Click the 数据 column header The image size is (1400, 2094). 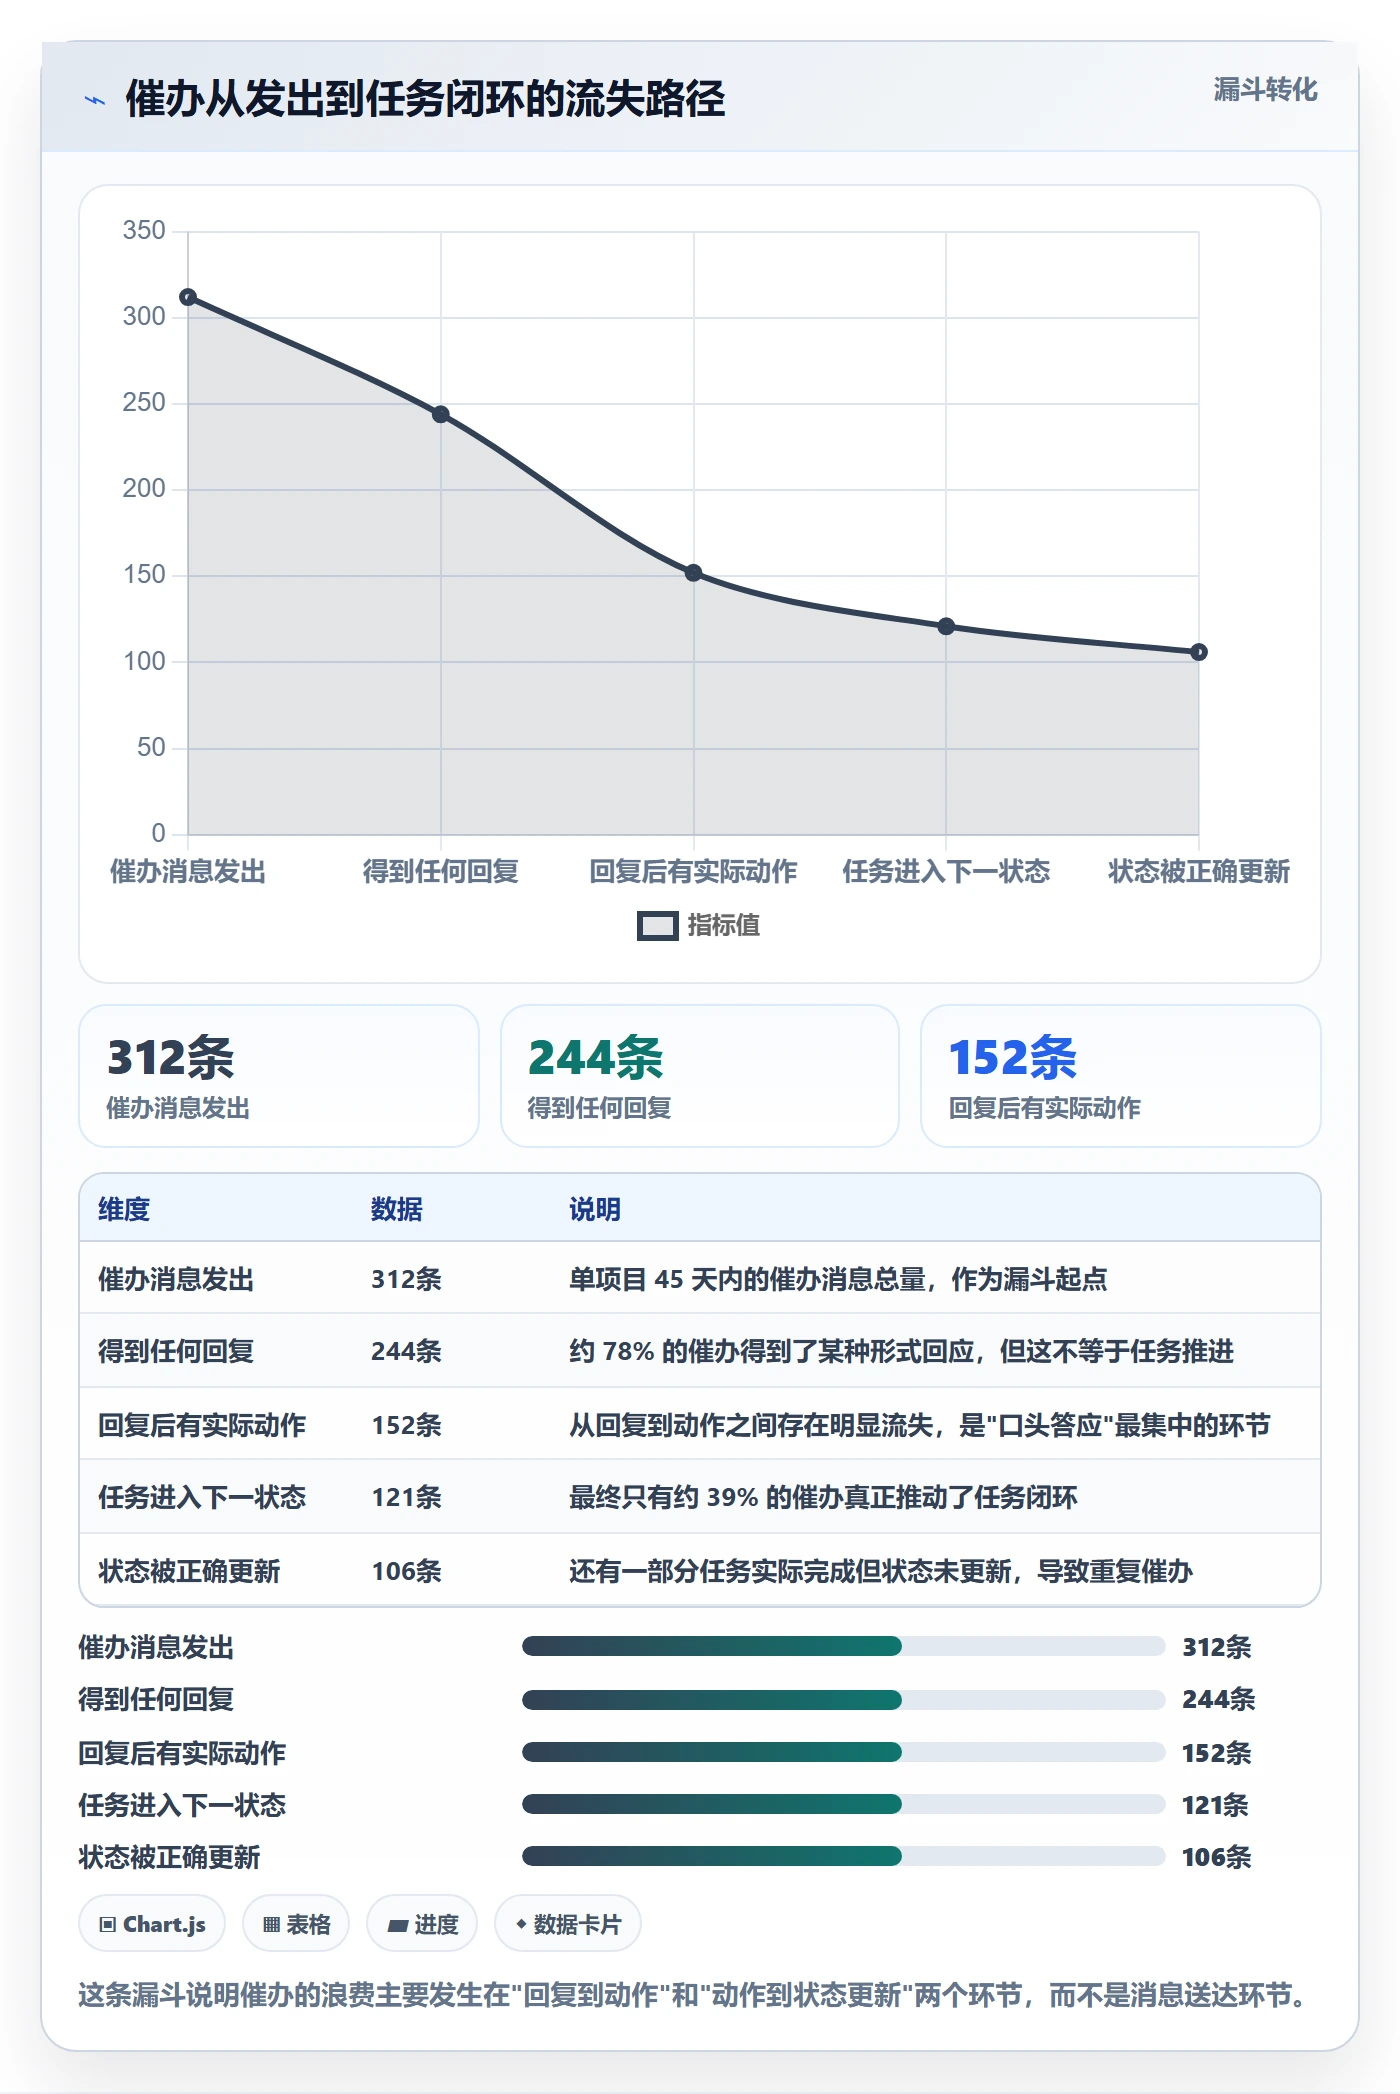(x=397, y=1209)
